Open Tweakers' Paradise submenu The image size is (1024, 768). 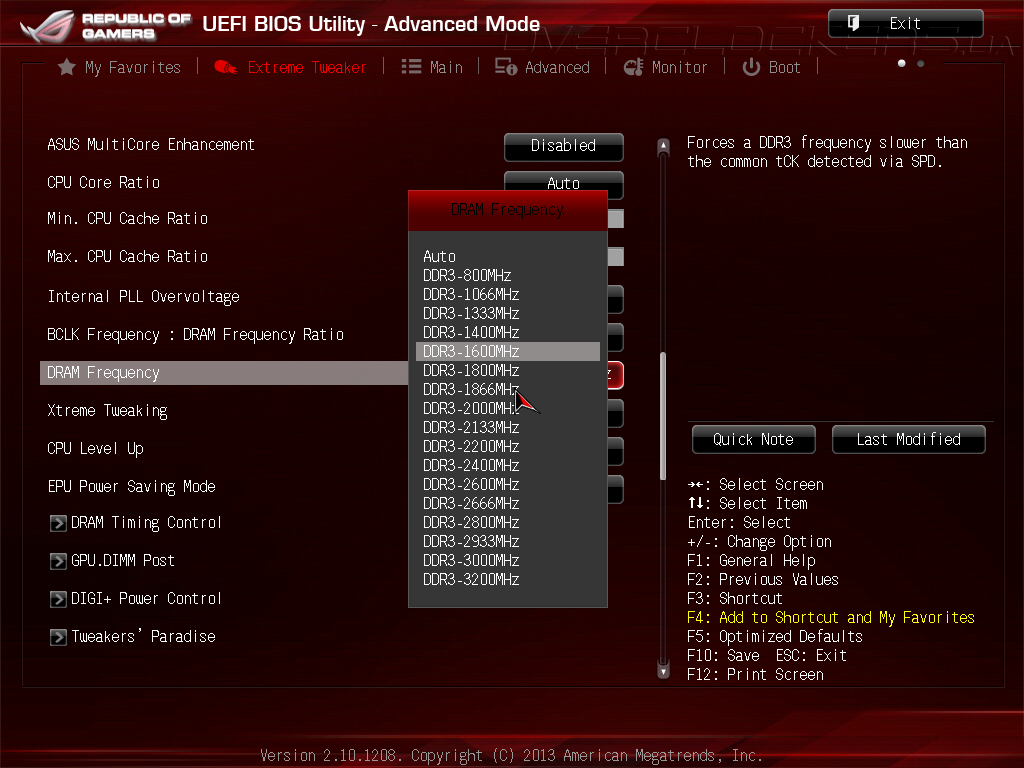[143, 637]
